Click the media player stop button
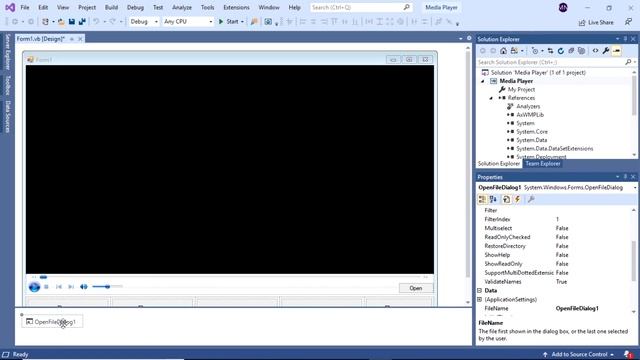The image size is (640, 360). click(x=47, y=287)
